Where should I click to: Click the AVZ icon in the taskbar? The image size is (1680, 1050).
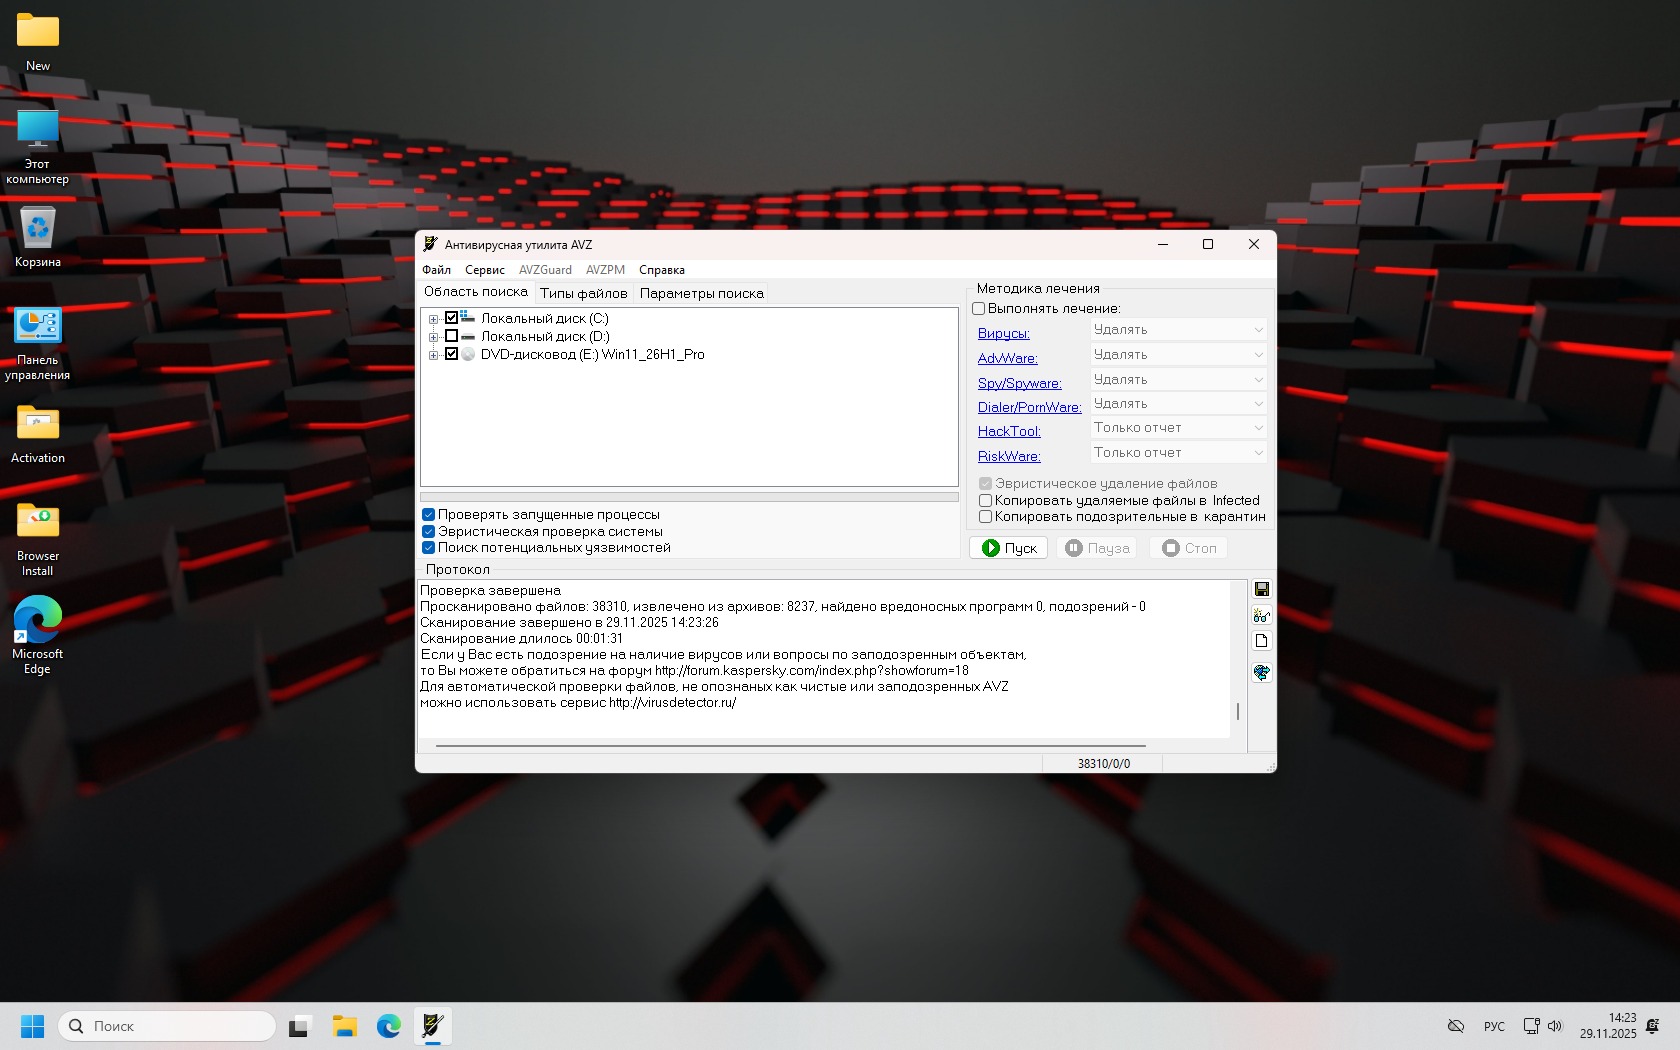tap(433, 1026)
